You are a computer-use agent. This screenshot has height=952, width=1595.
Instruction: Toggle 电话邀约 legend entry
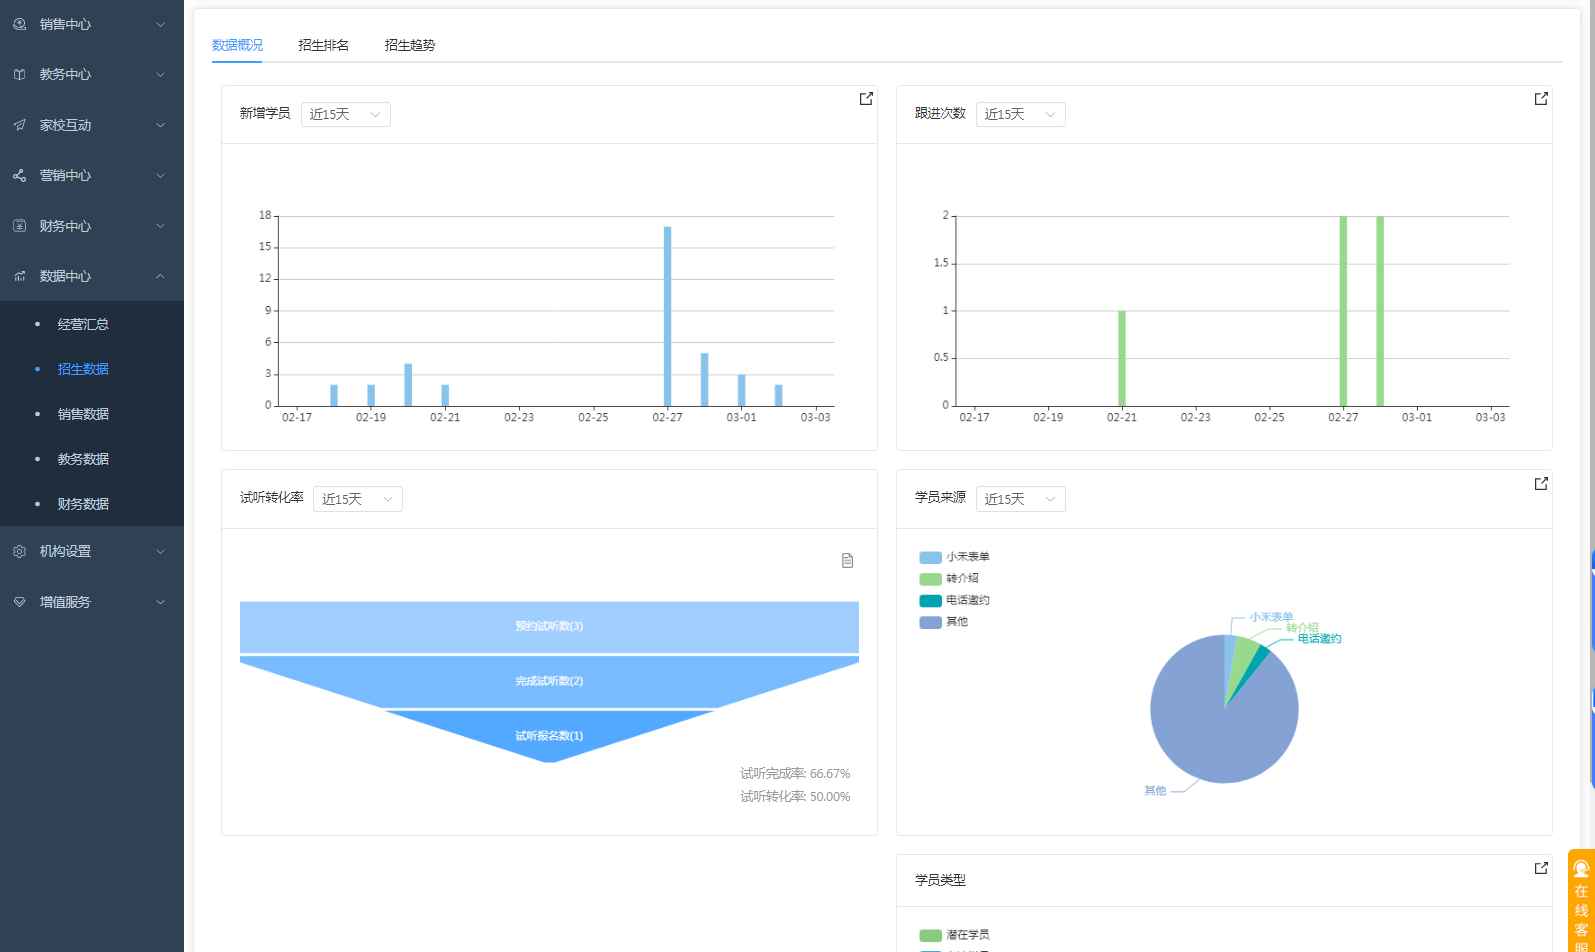click(954, 601)
